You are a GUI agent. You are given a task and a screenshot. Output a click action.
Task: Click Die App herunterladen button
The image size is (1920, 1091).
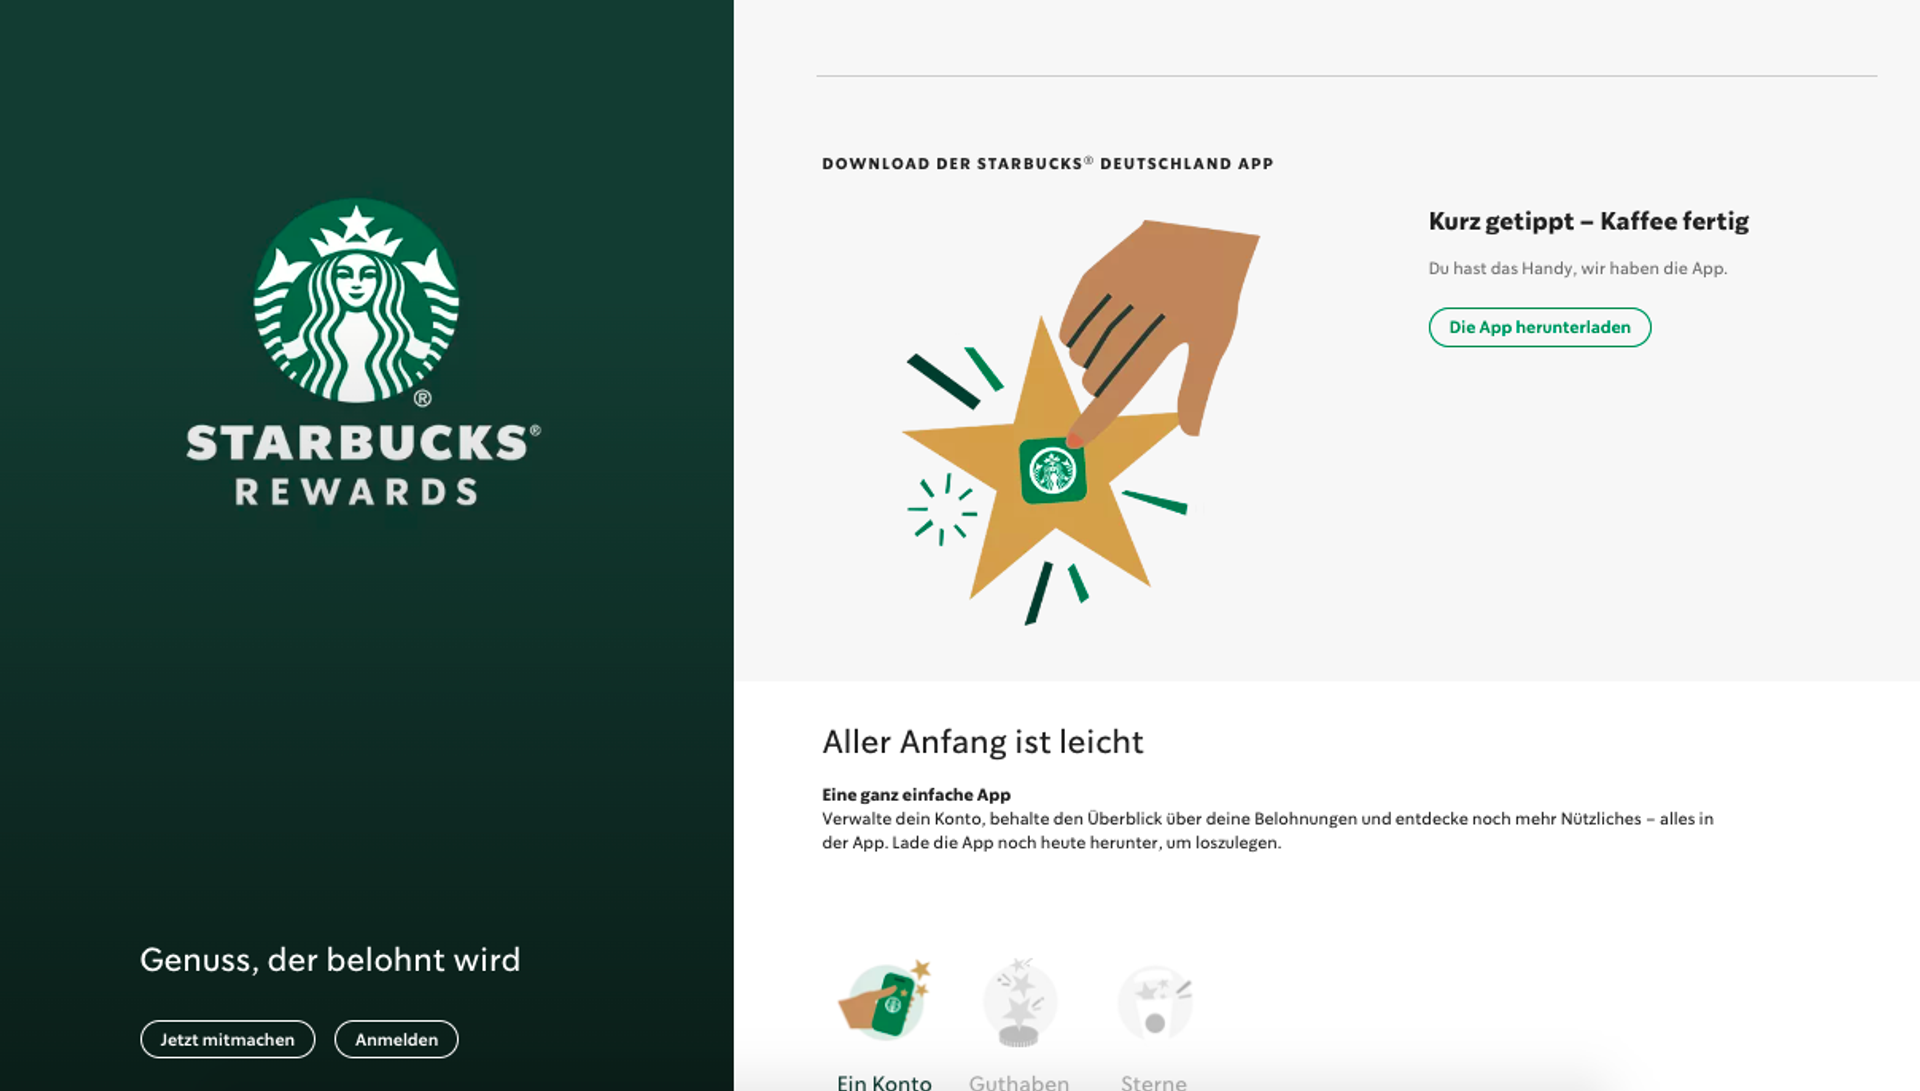pos(1540,327)
